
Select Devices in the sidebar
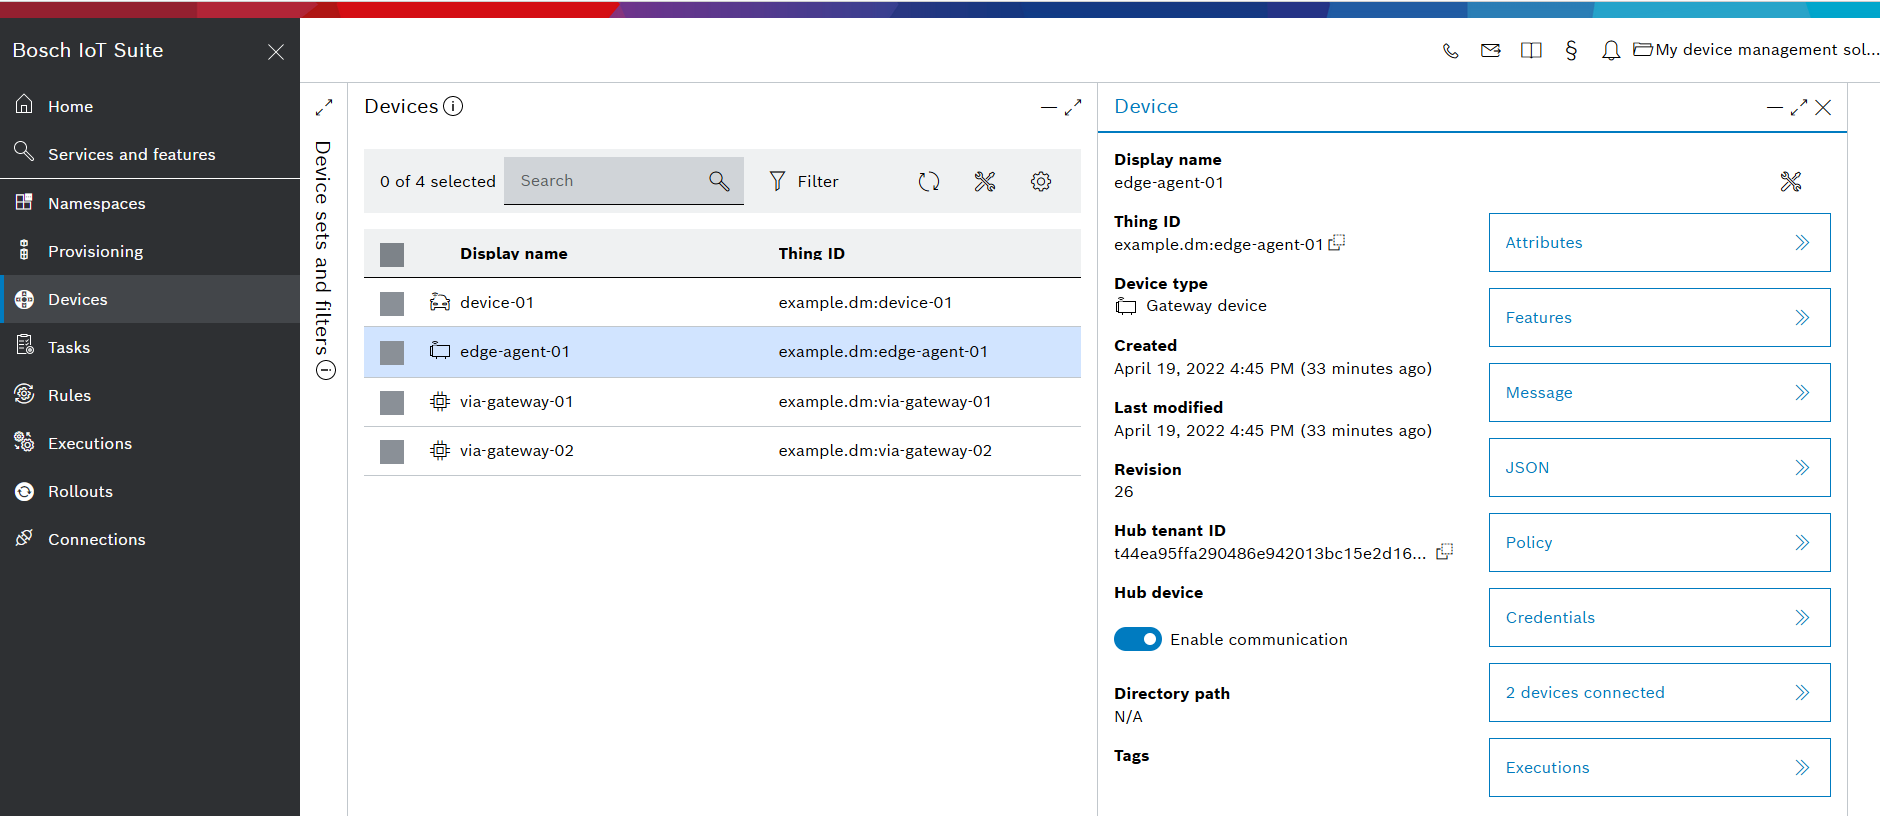pos(150,299)
